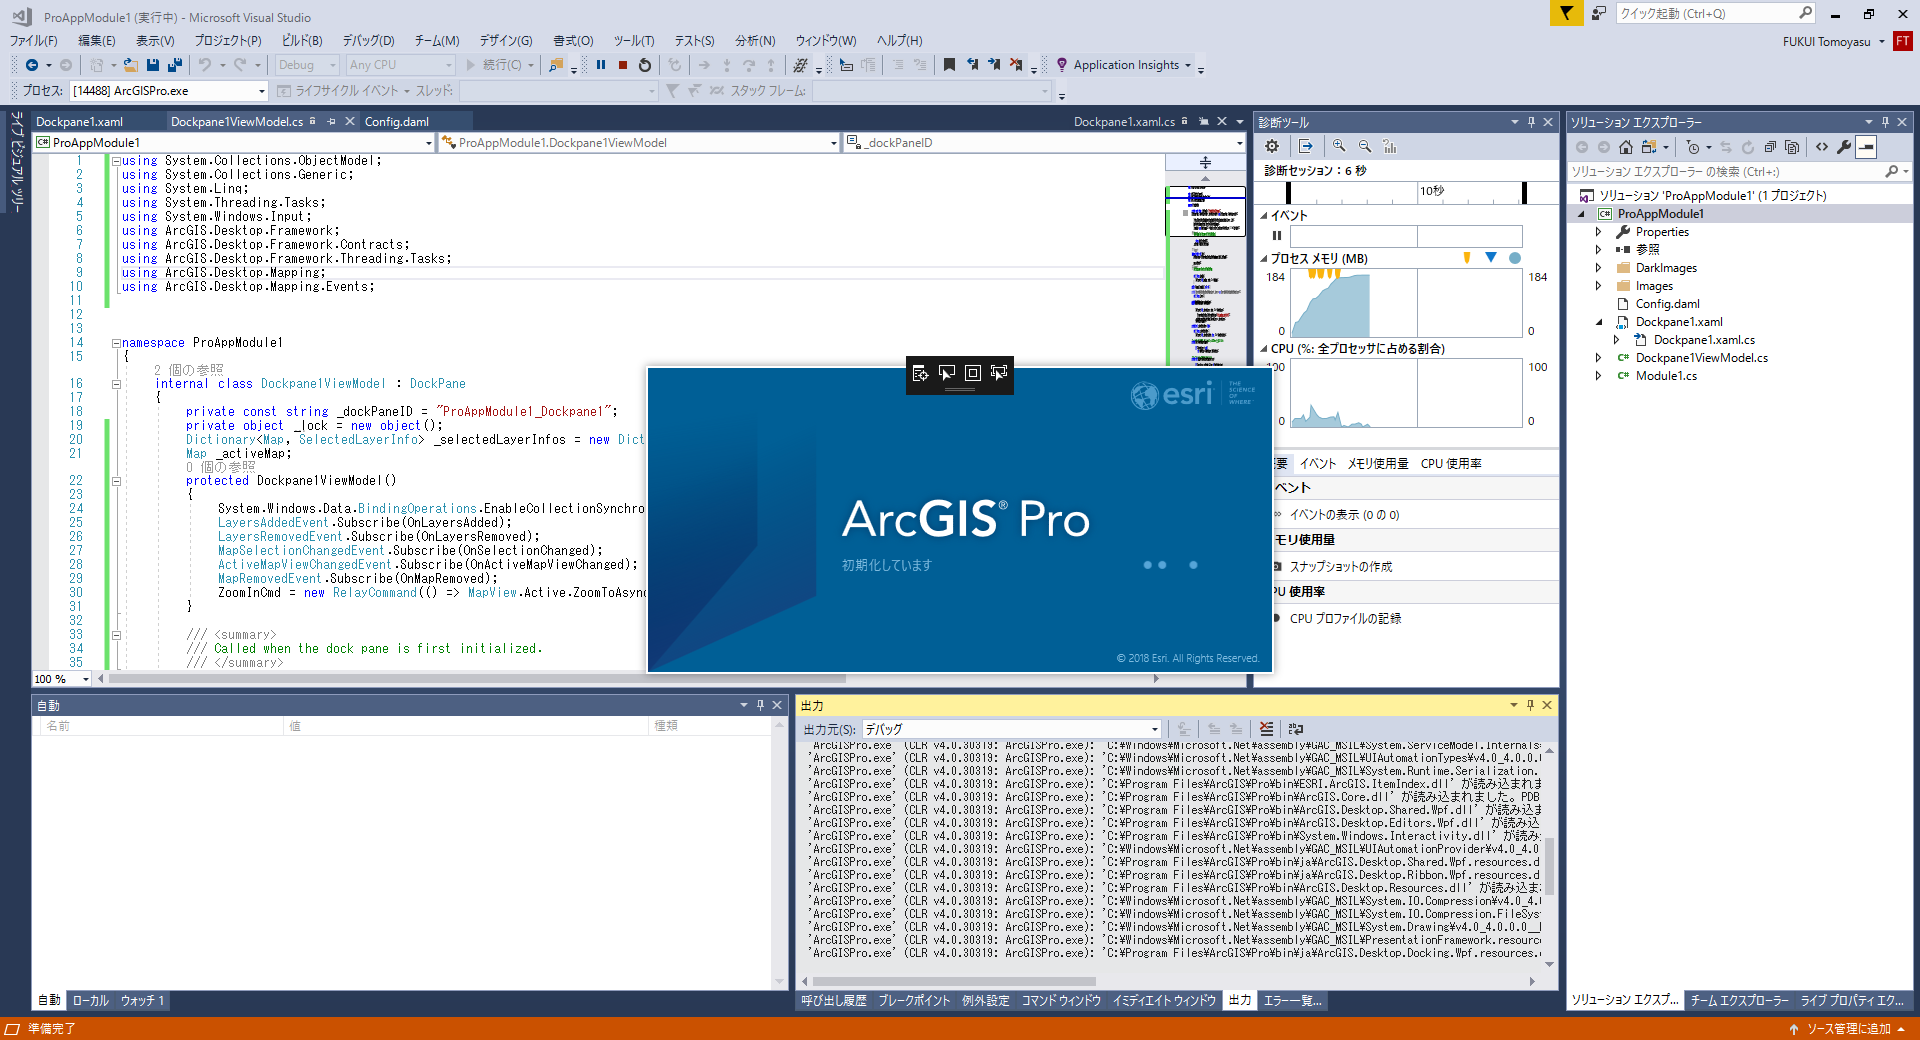Toggle track focused element on debug toolbar
This screenshot has width=1920, height=1040.
998,373
